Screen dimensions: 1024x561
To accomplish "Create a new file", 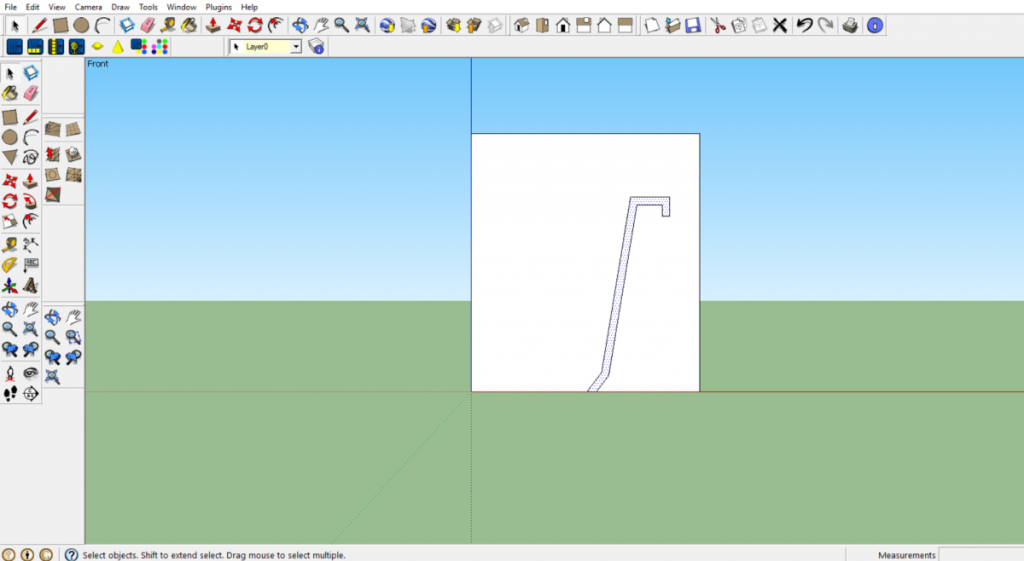I will (652, 25).
